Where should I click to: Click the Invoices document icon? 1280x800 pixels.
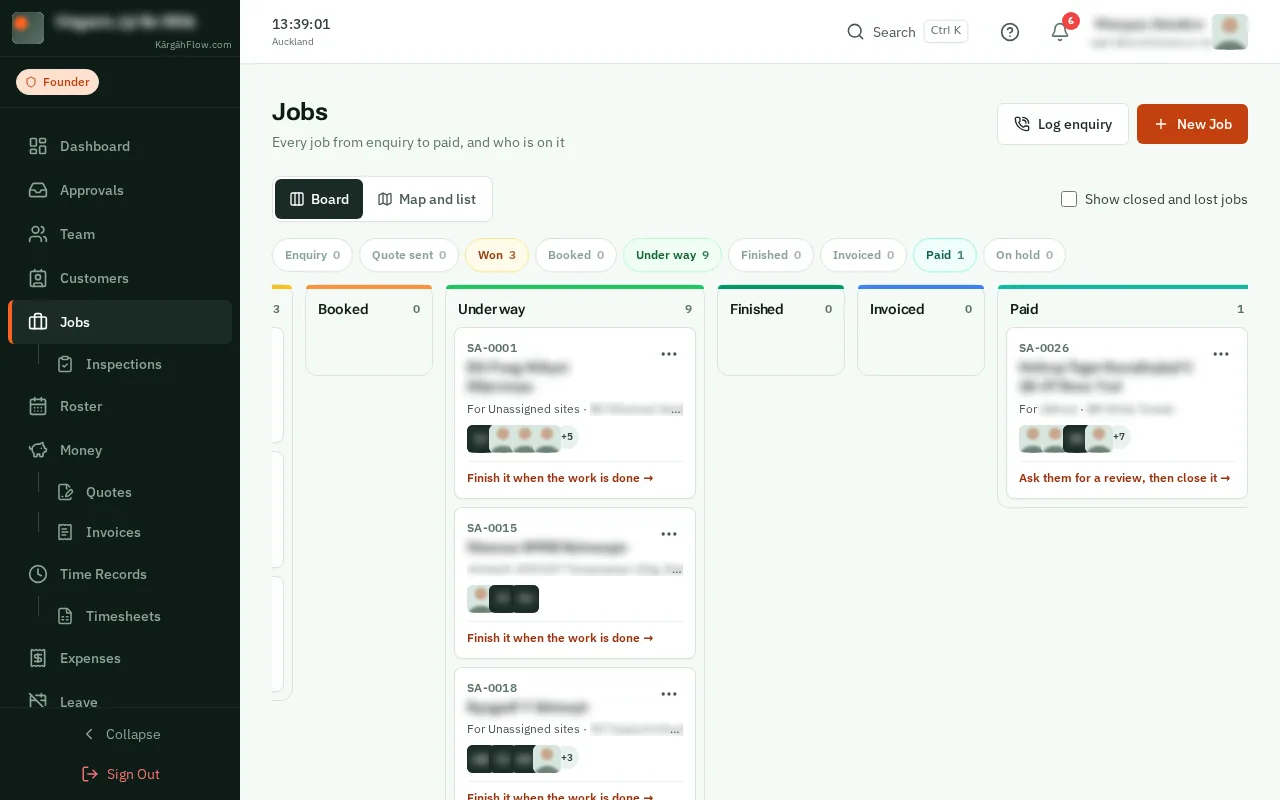click(x=65, y=532)
